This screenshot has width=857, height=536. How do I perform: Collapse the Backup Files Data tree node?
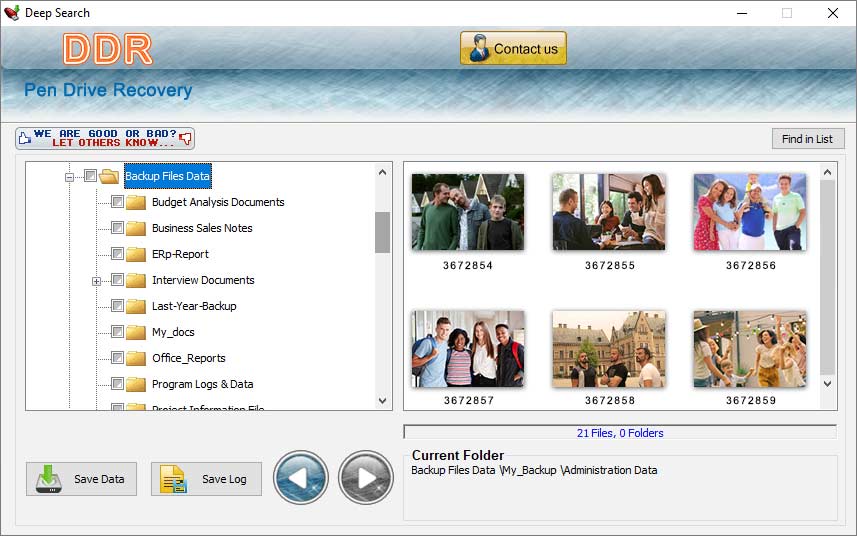point(69,177)
